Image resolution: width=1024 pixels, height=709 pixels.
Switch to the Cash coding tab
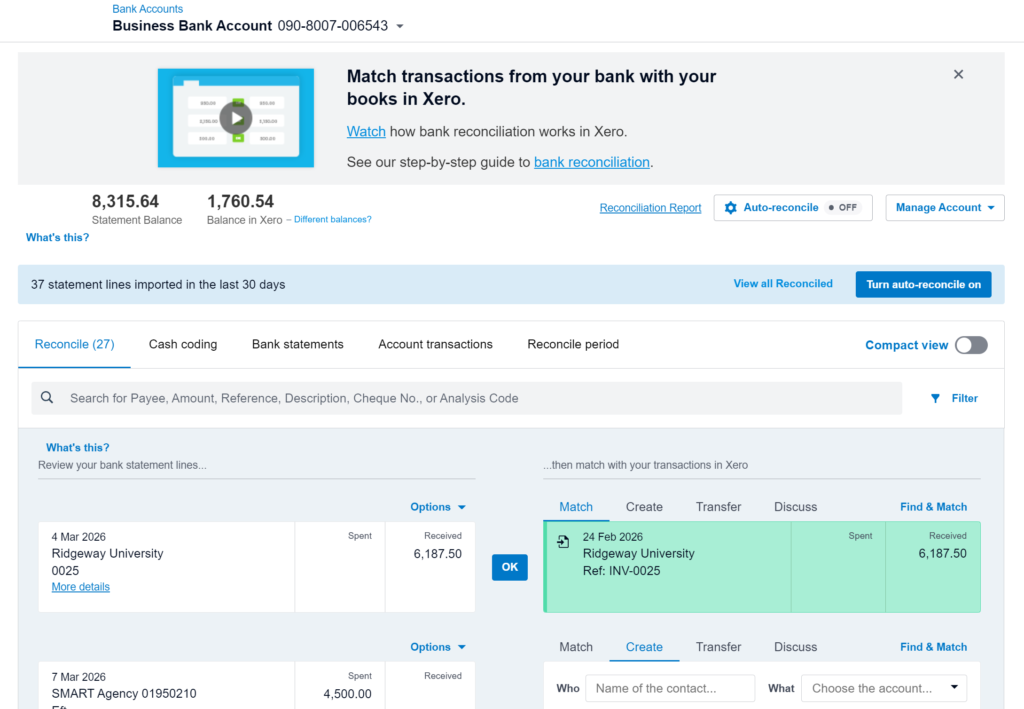pyautogui.click(x=183, y=344)
